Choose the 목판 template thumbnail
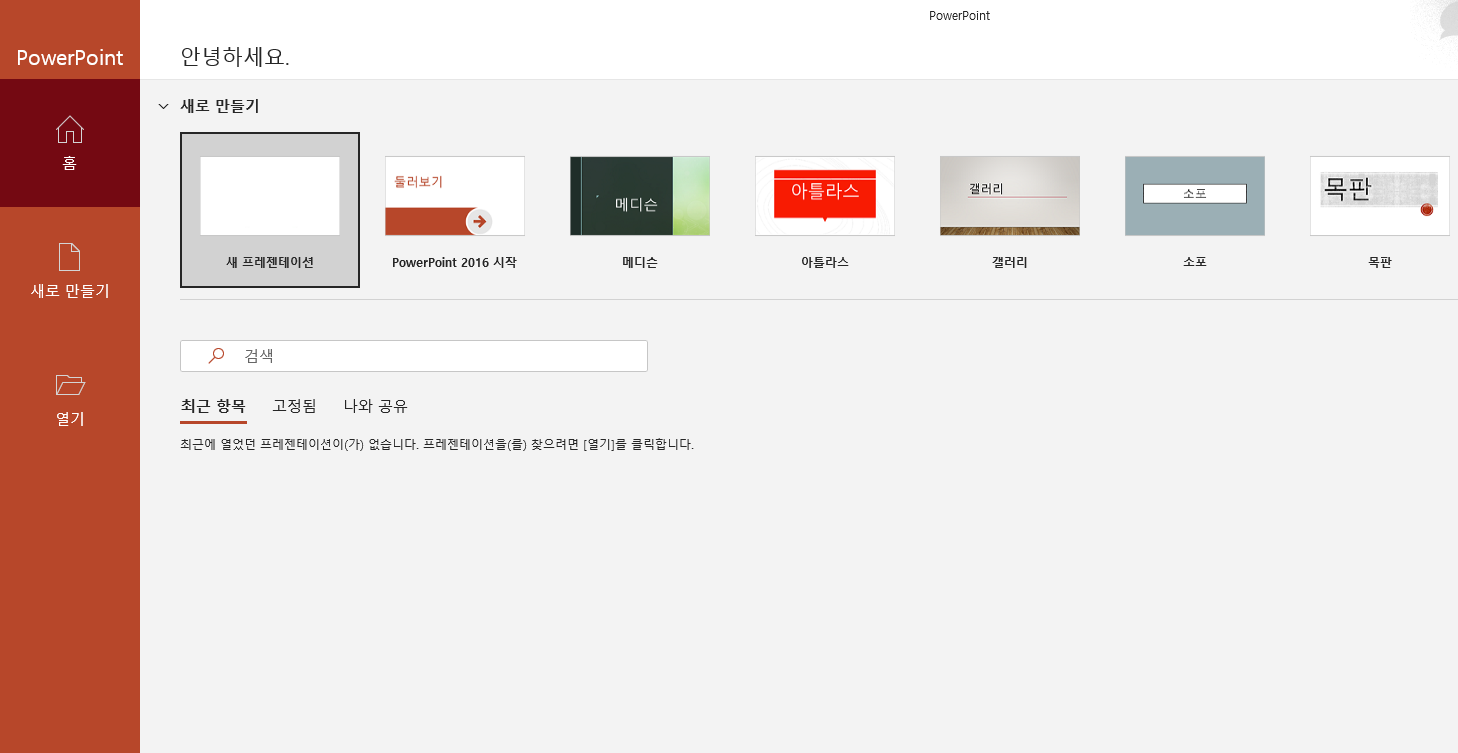 tap(1380, 196)
